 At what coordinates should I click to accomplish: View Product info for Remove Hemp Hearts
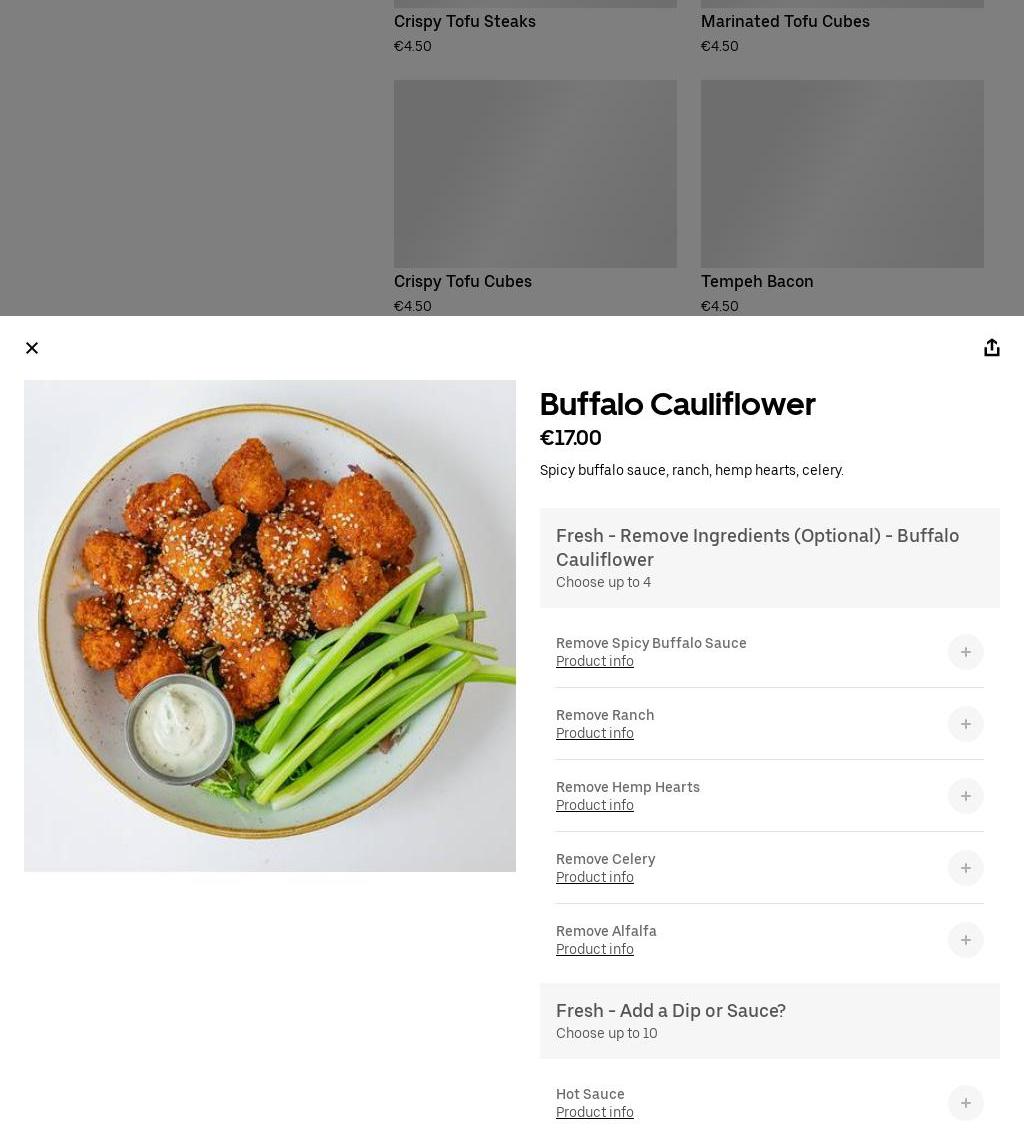click(x=594, y=806)
